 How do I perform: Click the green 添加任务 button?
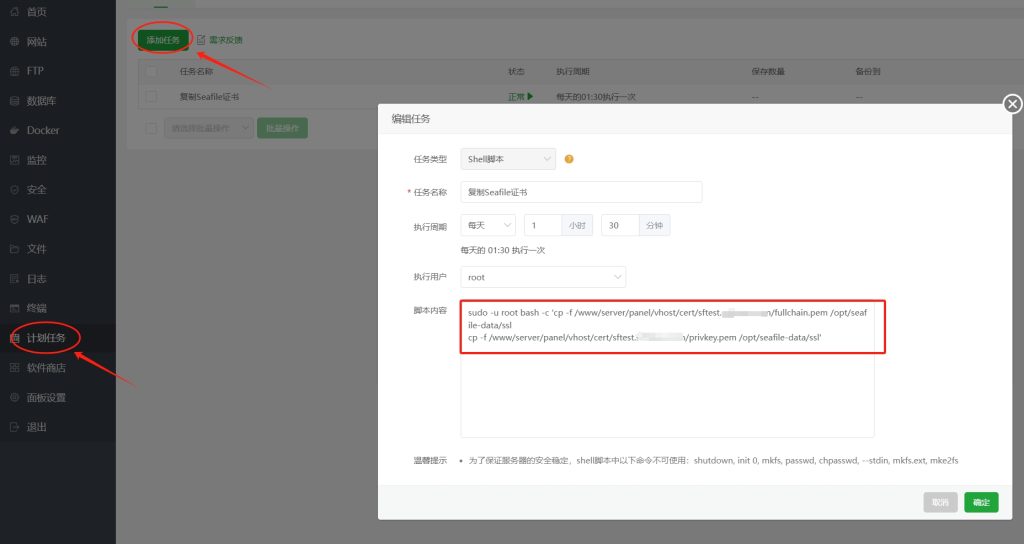pos(163,40)
